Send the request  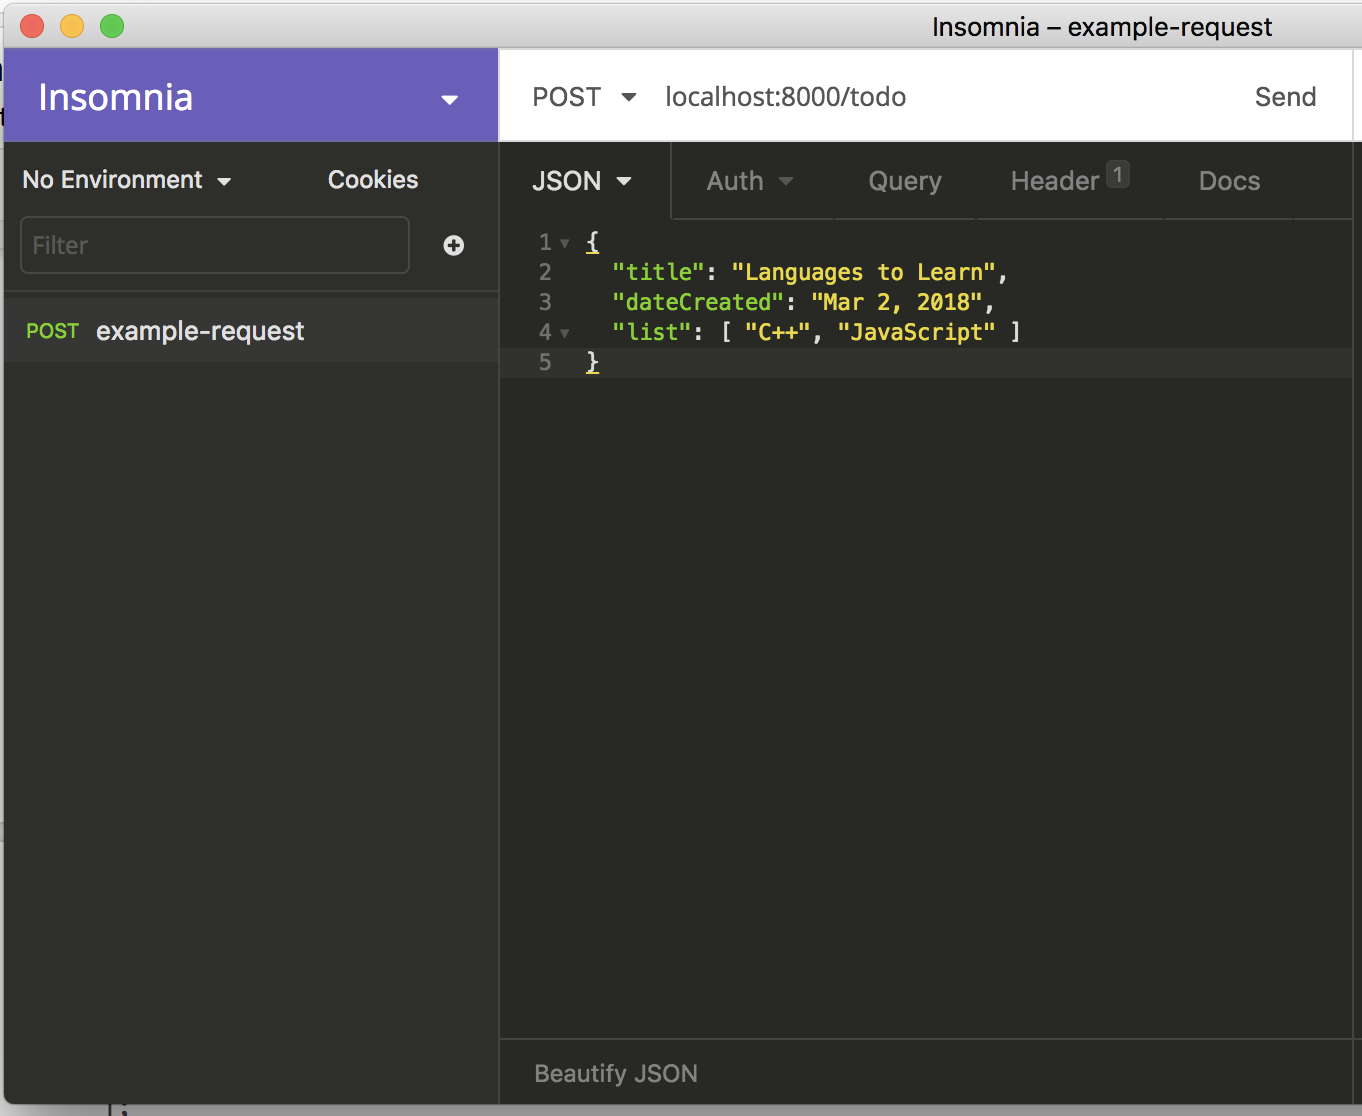[1285, 97]
